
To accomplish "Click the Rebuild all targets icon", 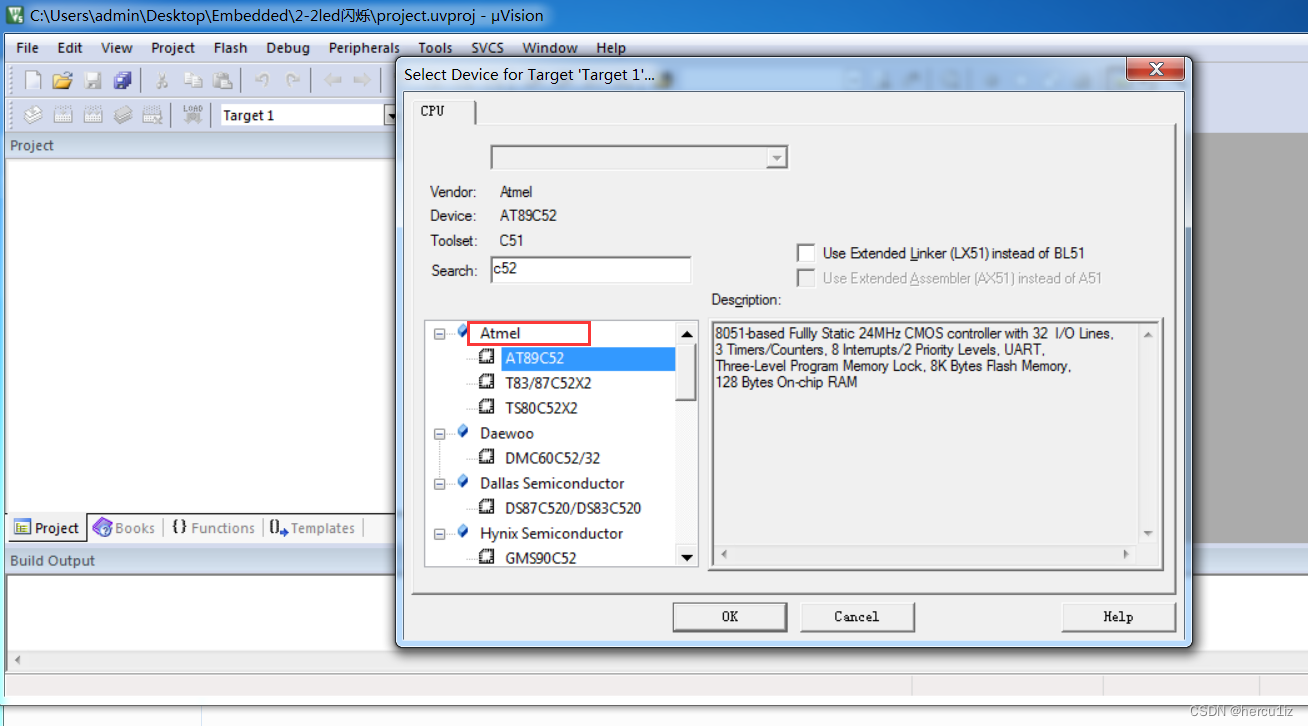I will coord(93,115).
